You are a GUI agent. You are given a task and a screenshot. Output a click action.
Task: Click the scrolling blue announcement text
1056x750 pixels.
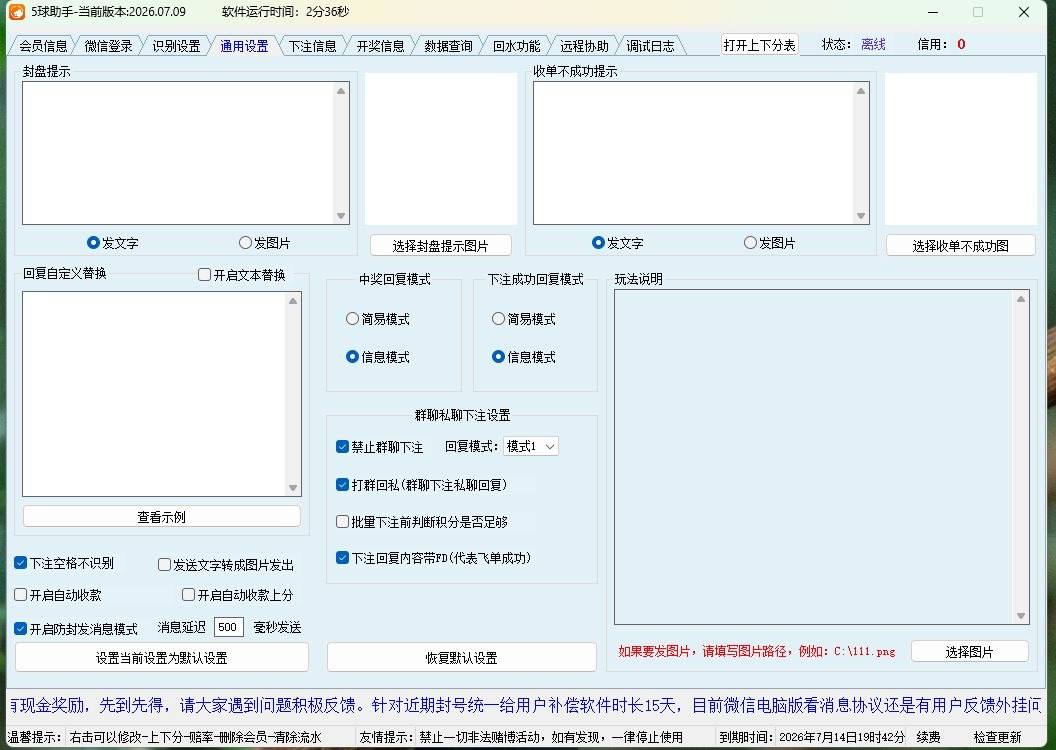(526, 706)
